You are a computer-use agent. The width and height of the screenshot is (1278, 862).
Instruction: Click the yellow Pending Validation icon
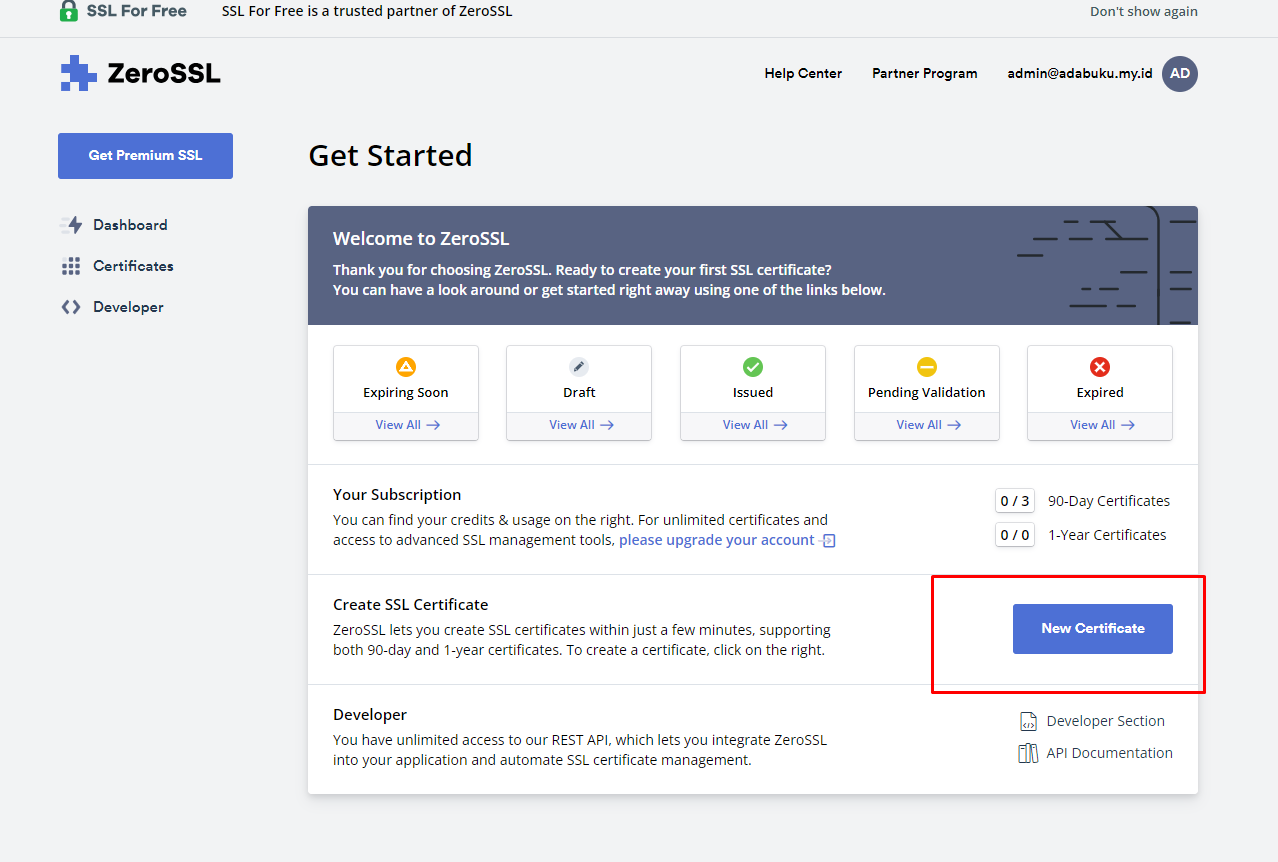[x=927, y=367]
